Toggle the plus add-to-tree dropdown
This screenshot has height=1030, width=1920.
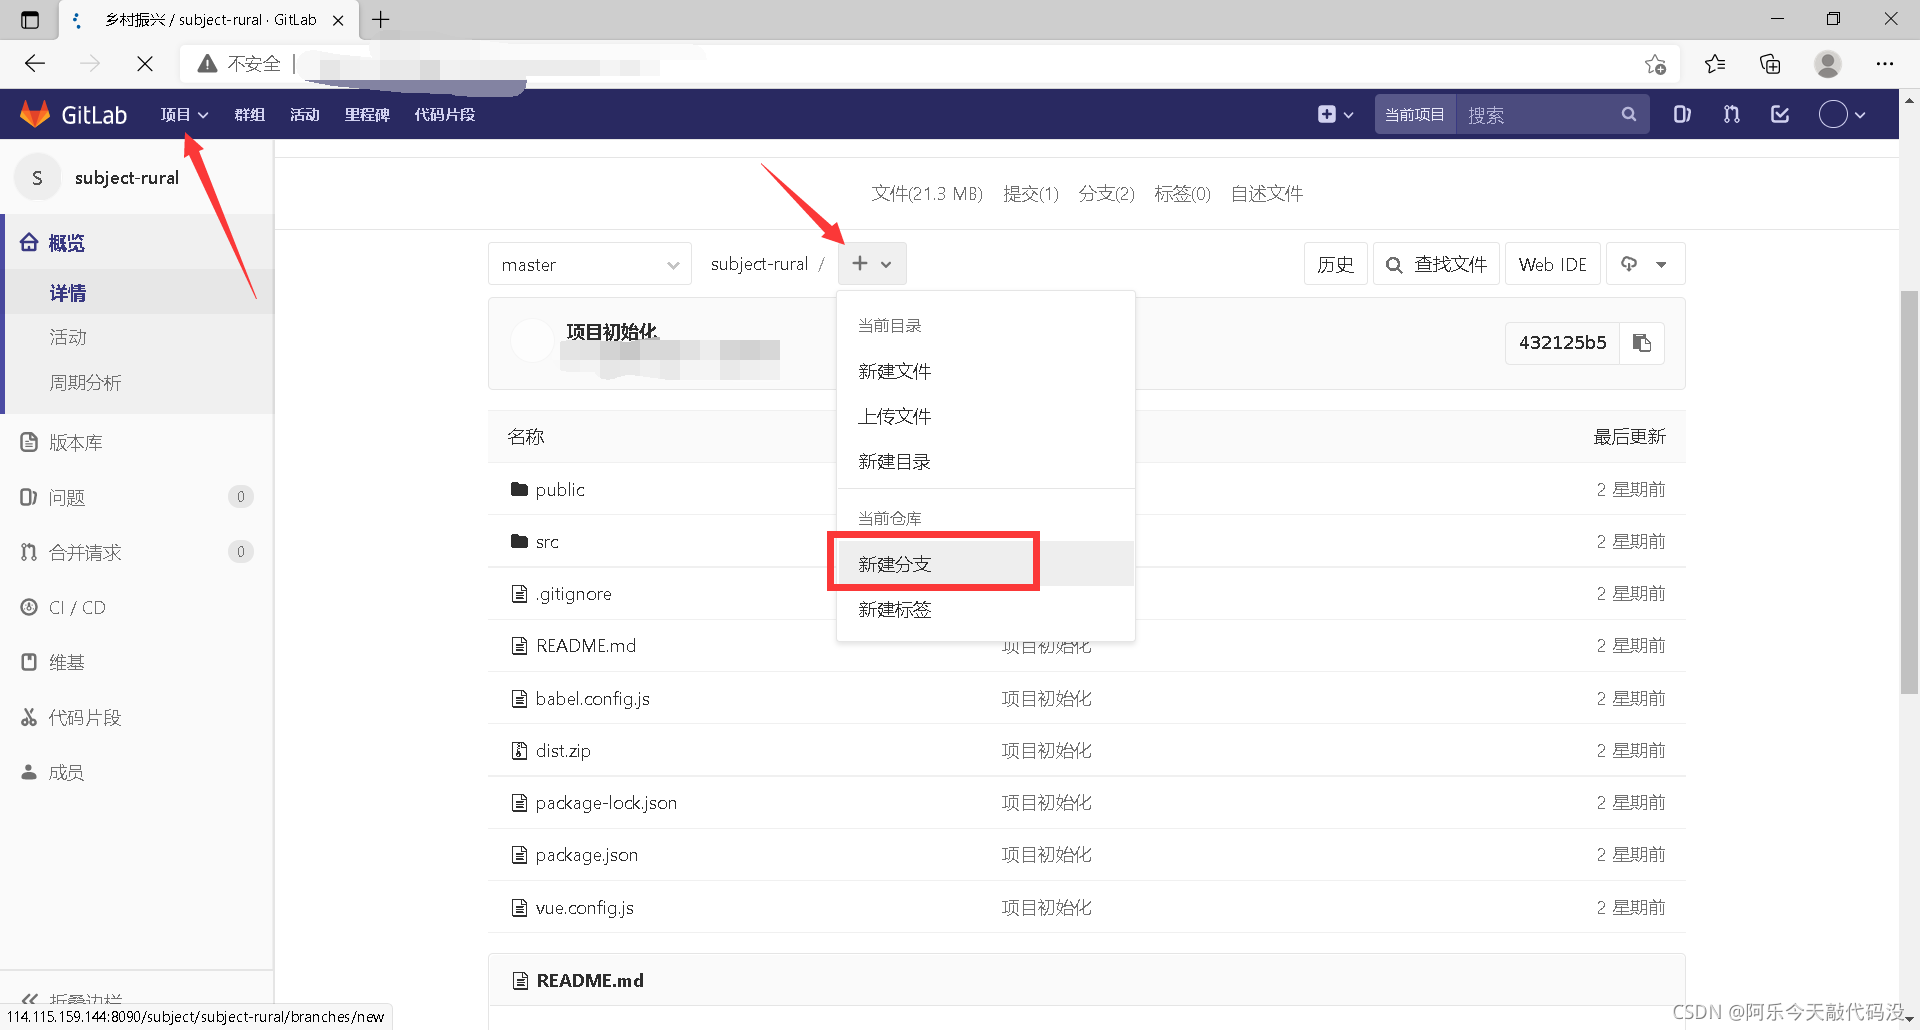[872, 264]
